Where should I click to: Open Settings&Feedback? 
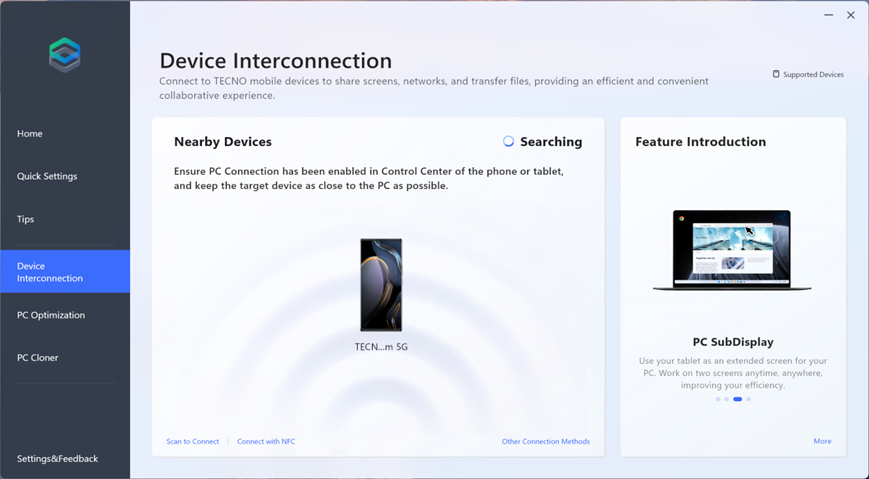[x=58, y=459]
